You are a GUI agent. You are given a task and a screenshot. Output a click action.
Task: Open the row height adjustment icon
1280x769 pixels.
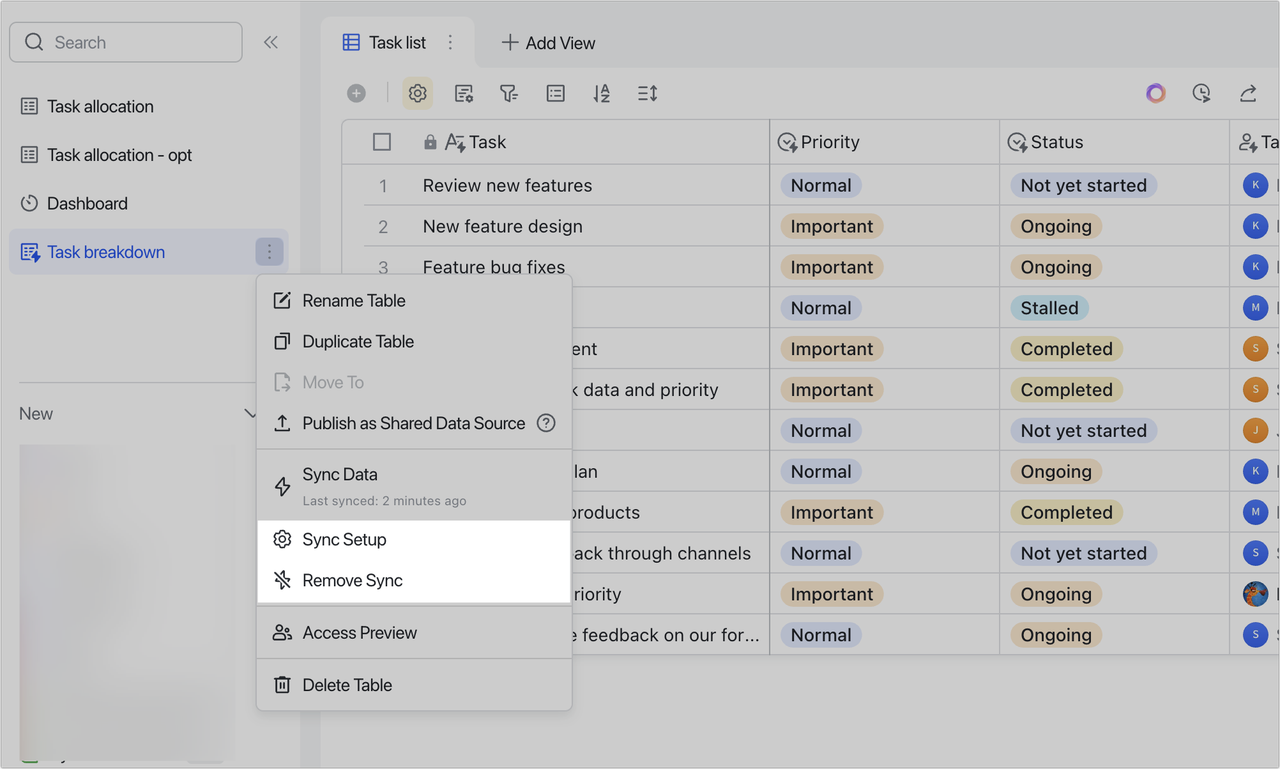(x=646, y=93)
